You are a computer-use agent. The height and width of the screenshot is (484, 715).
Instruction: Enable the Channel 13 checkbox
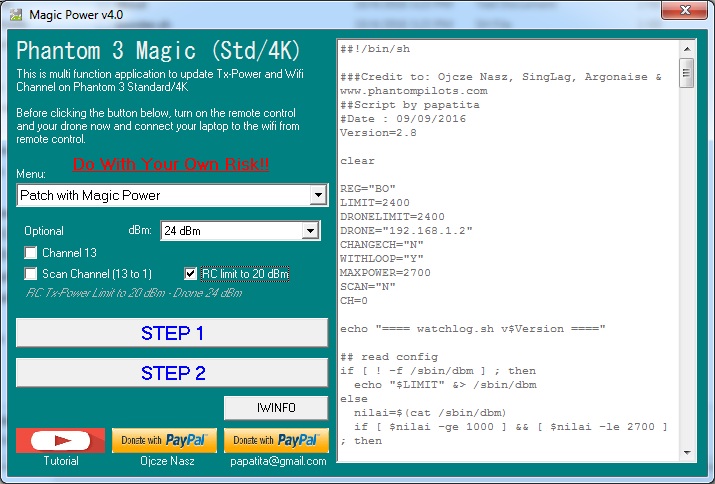pyautogui.click(x=31, y=253)
